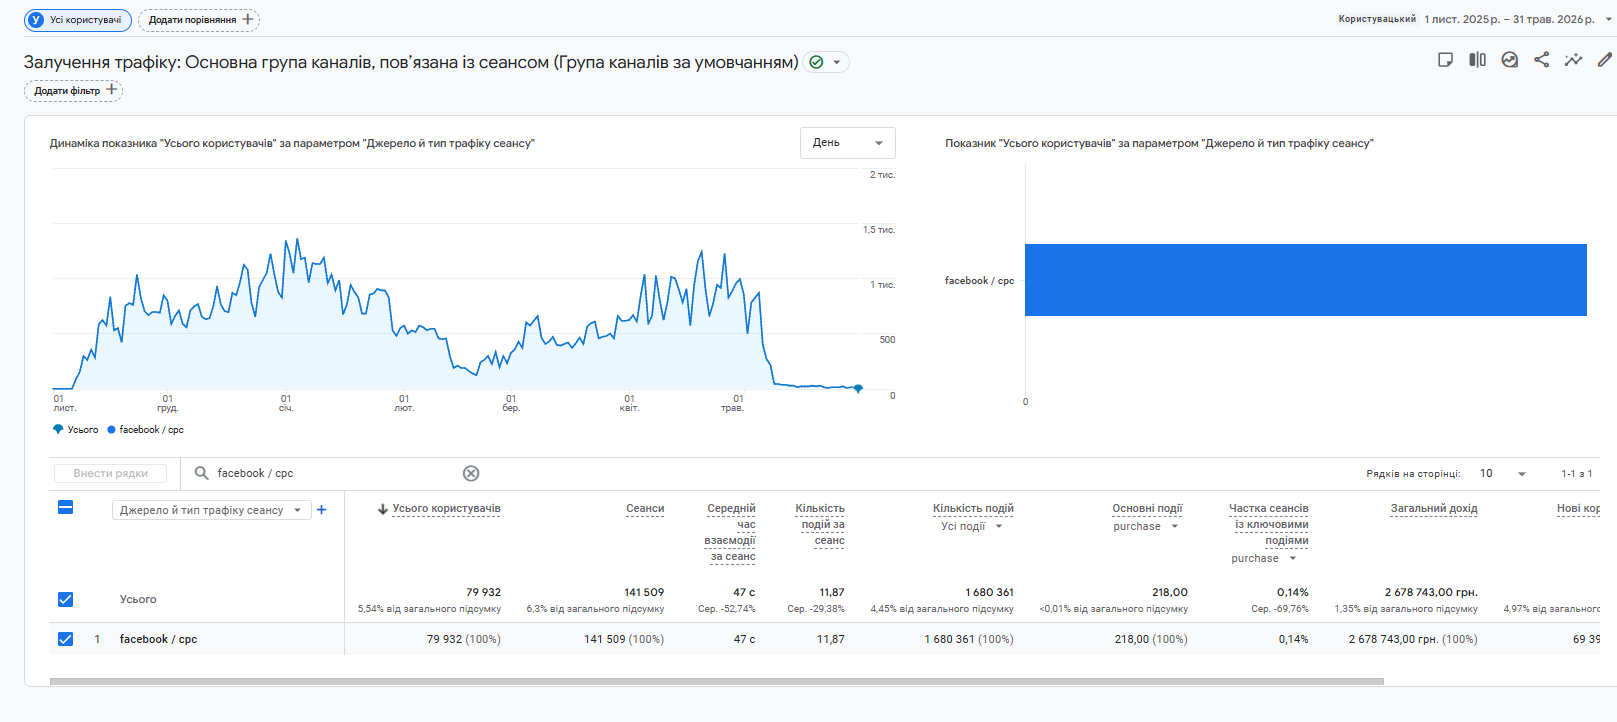Click plus icon in Додати фільтр
Image resolution: width=1617 pixels, height=722 pixels.
112,90
